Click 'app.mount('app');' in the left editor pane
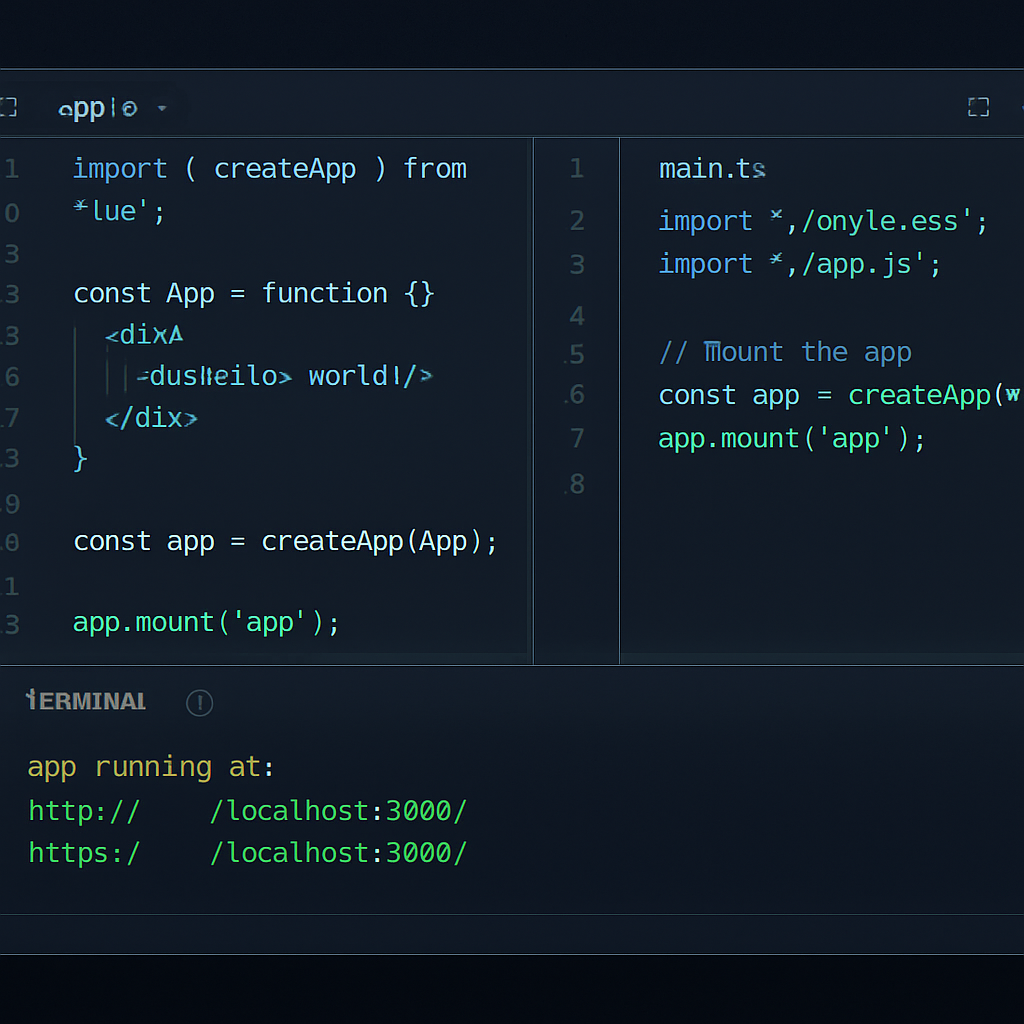Screen dimensions: 1024x1024 (206, 622)
